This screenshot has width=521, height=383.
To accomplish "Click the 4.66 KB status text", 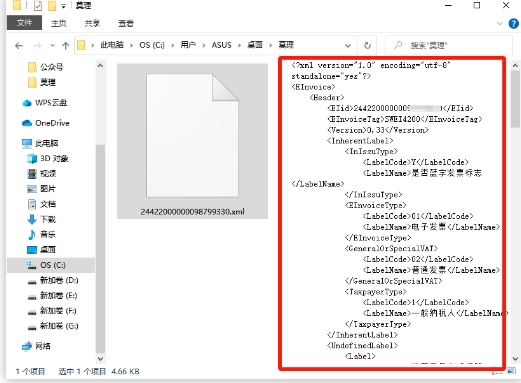I will (x=125, y=371).
